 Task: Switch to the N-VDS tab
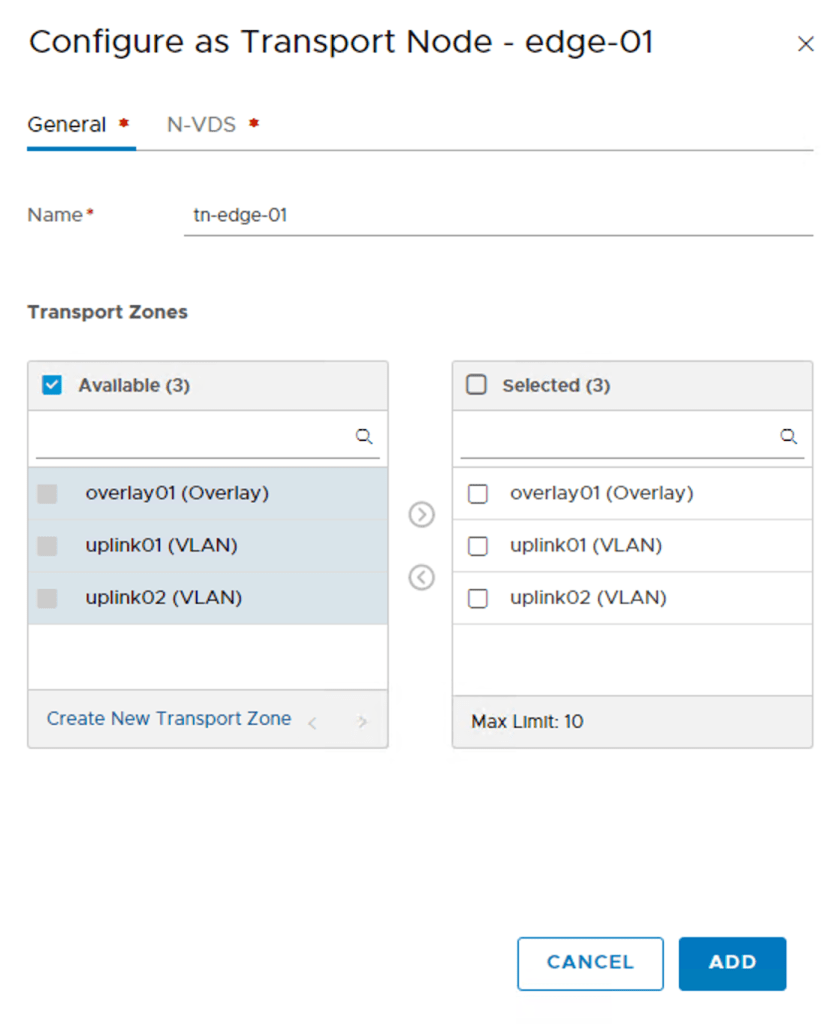click(x=202, y=125)
